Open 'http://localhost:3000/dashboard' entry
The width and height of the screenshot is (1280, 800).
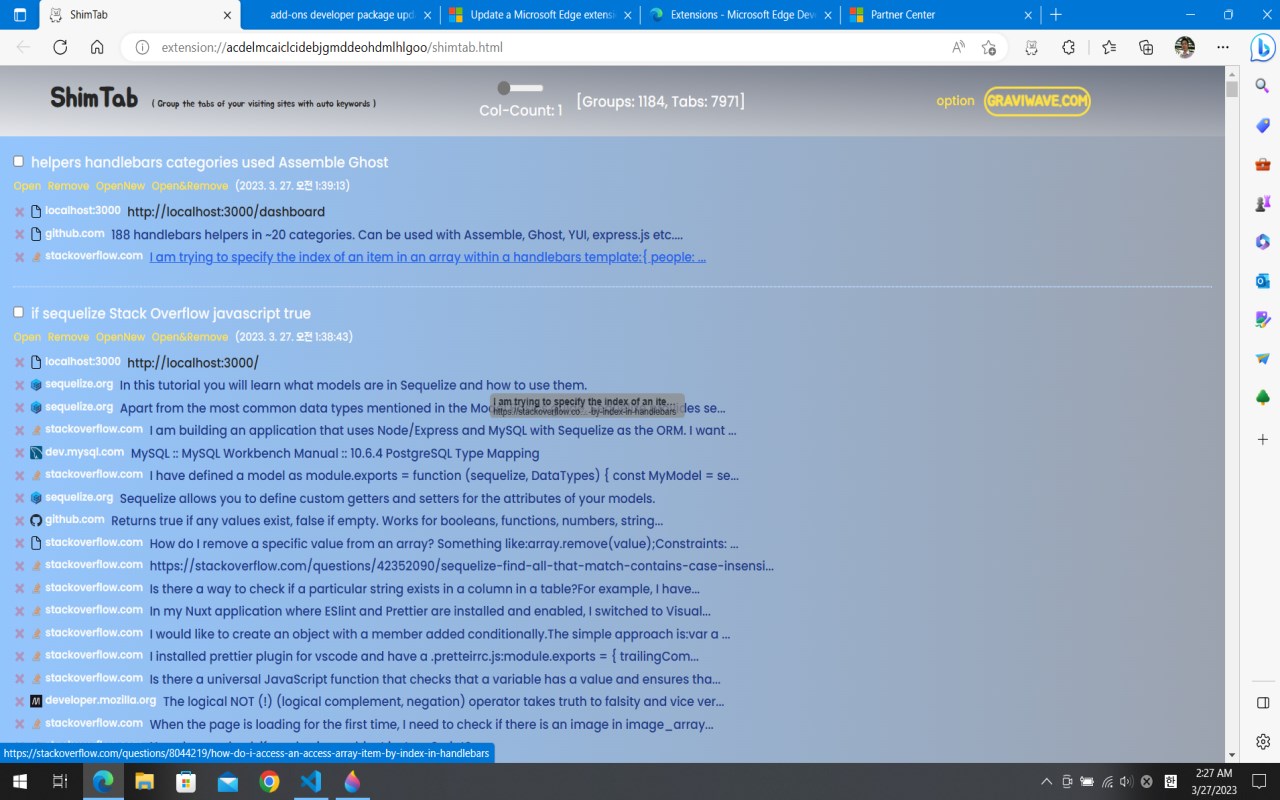click(x=226, y=212)
